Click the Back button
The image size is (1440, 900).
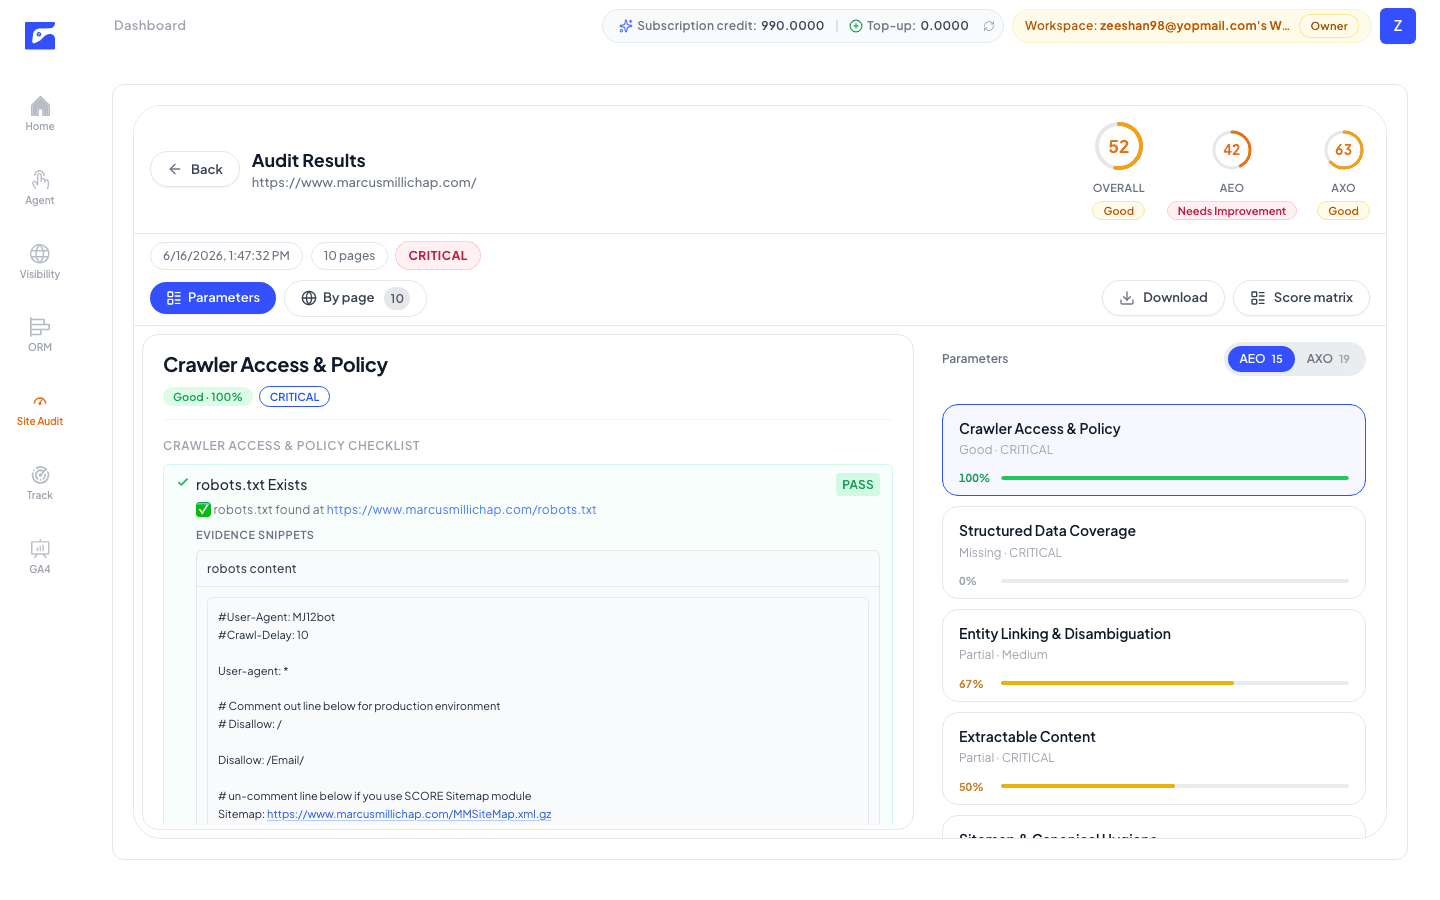[x=195, y=169]
